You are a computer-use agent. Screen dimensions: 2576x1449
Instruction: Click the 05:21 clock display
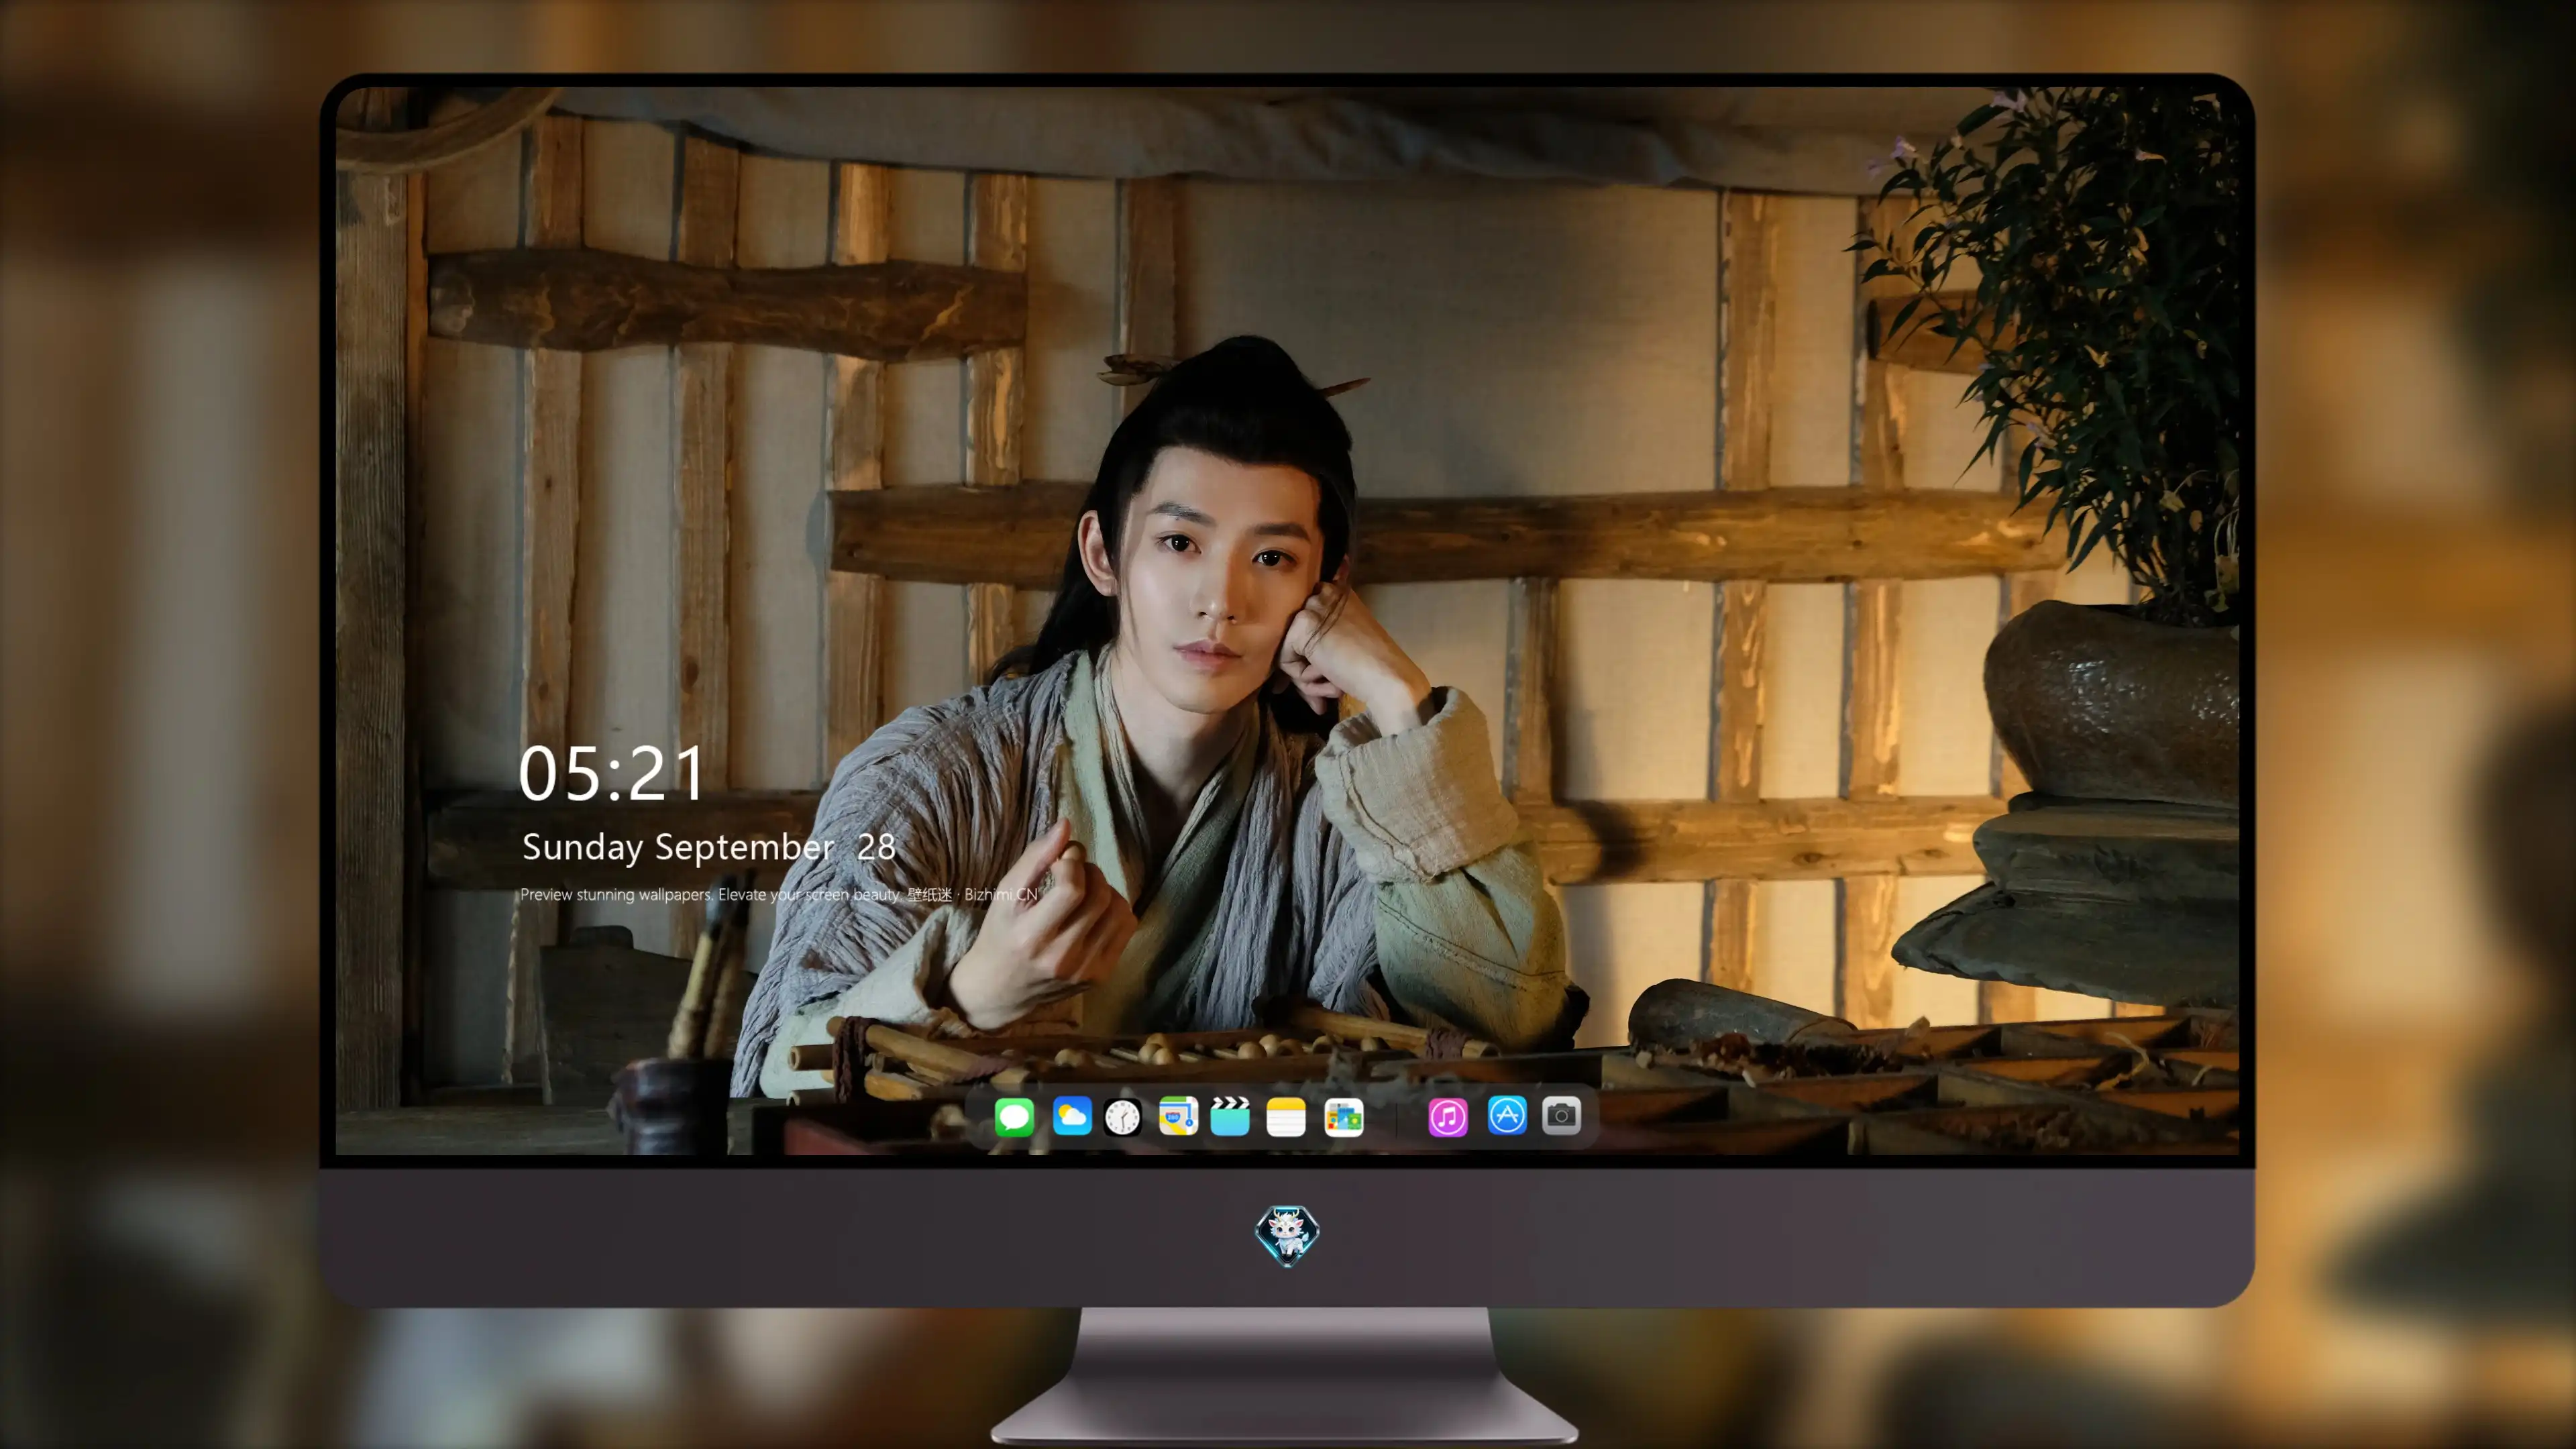612,774
